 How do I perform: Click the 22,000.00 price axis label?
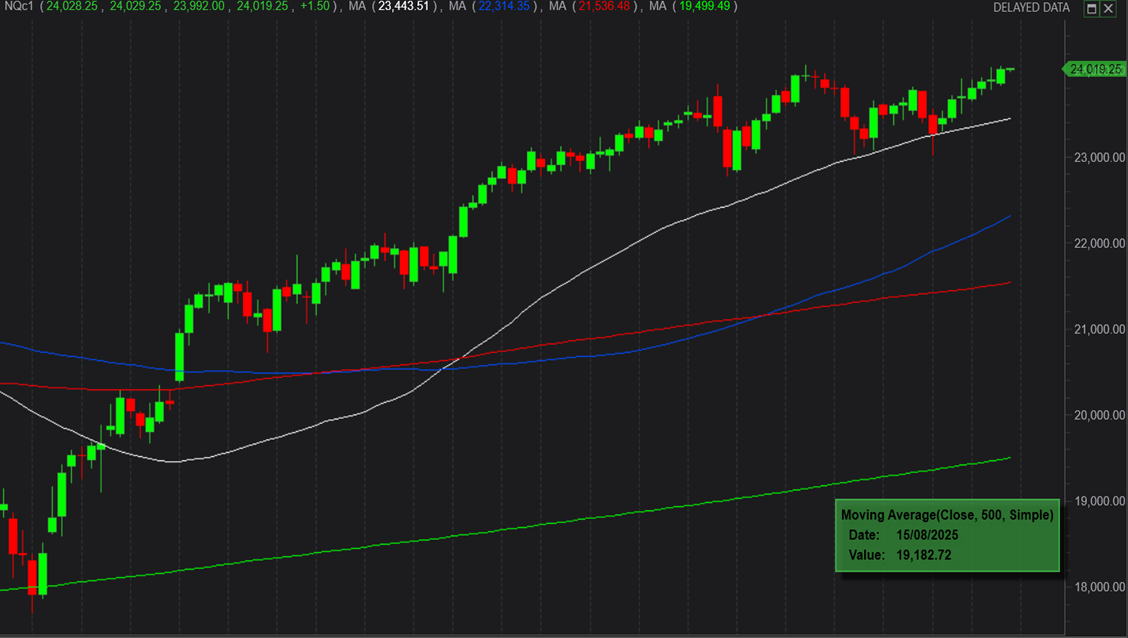(1097, 244)
